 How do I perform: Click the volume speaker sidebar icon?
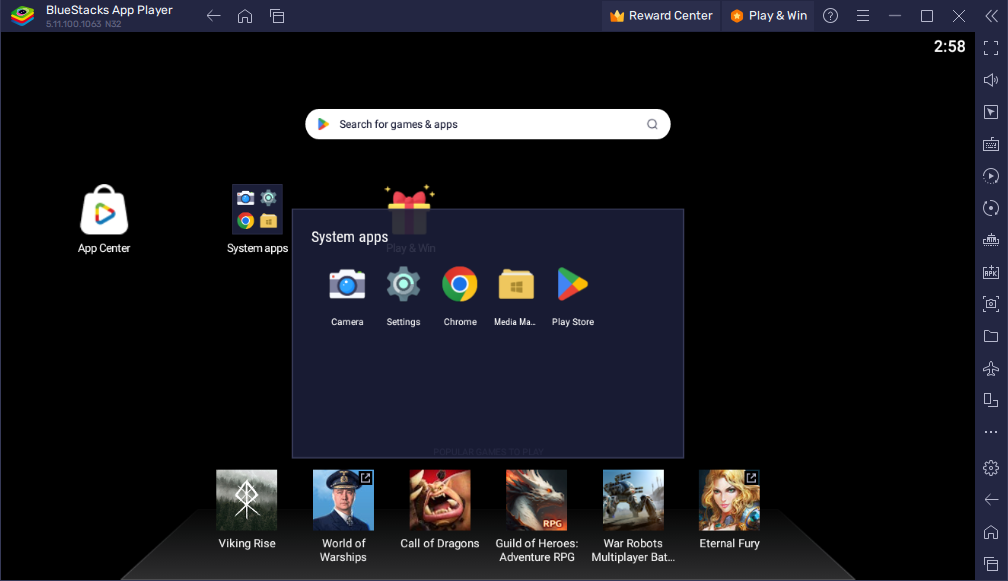[991, 80]
